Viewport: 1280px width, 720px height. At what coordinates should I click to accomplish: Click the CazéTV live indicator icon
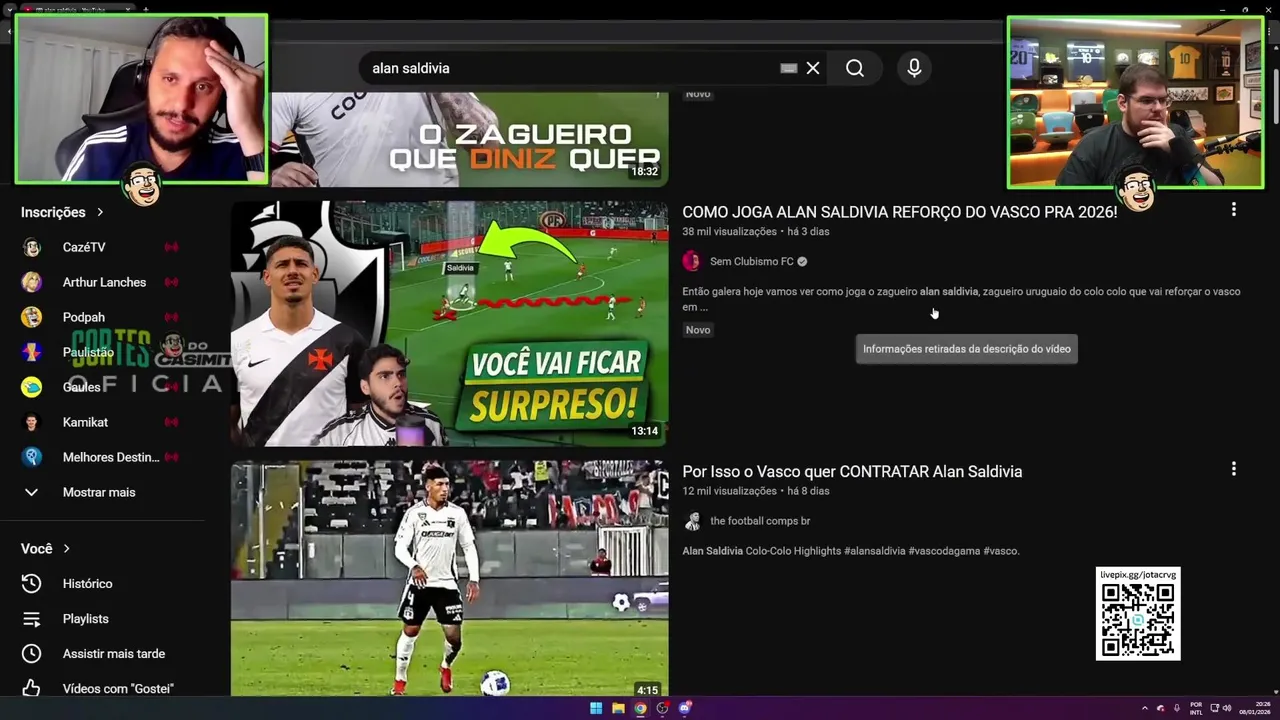pyautogui.click(x=171, y=247)
